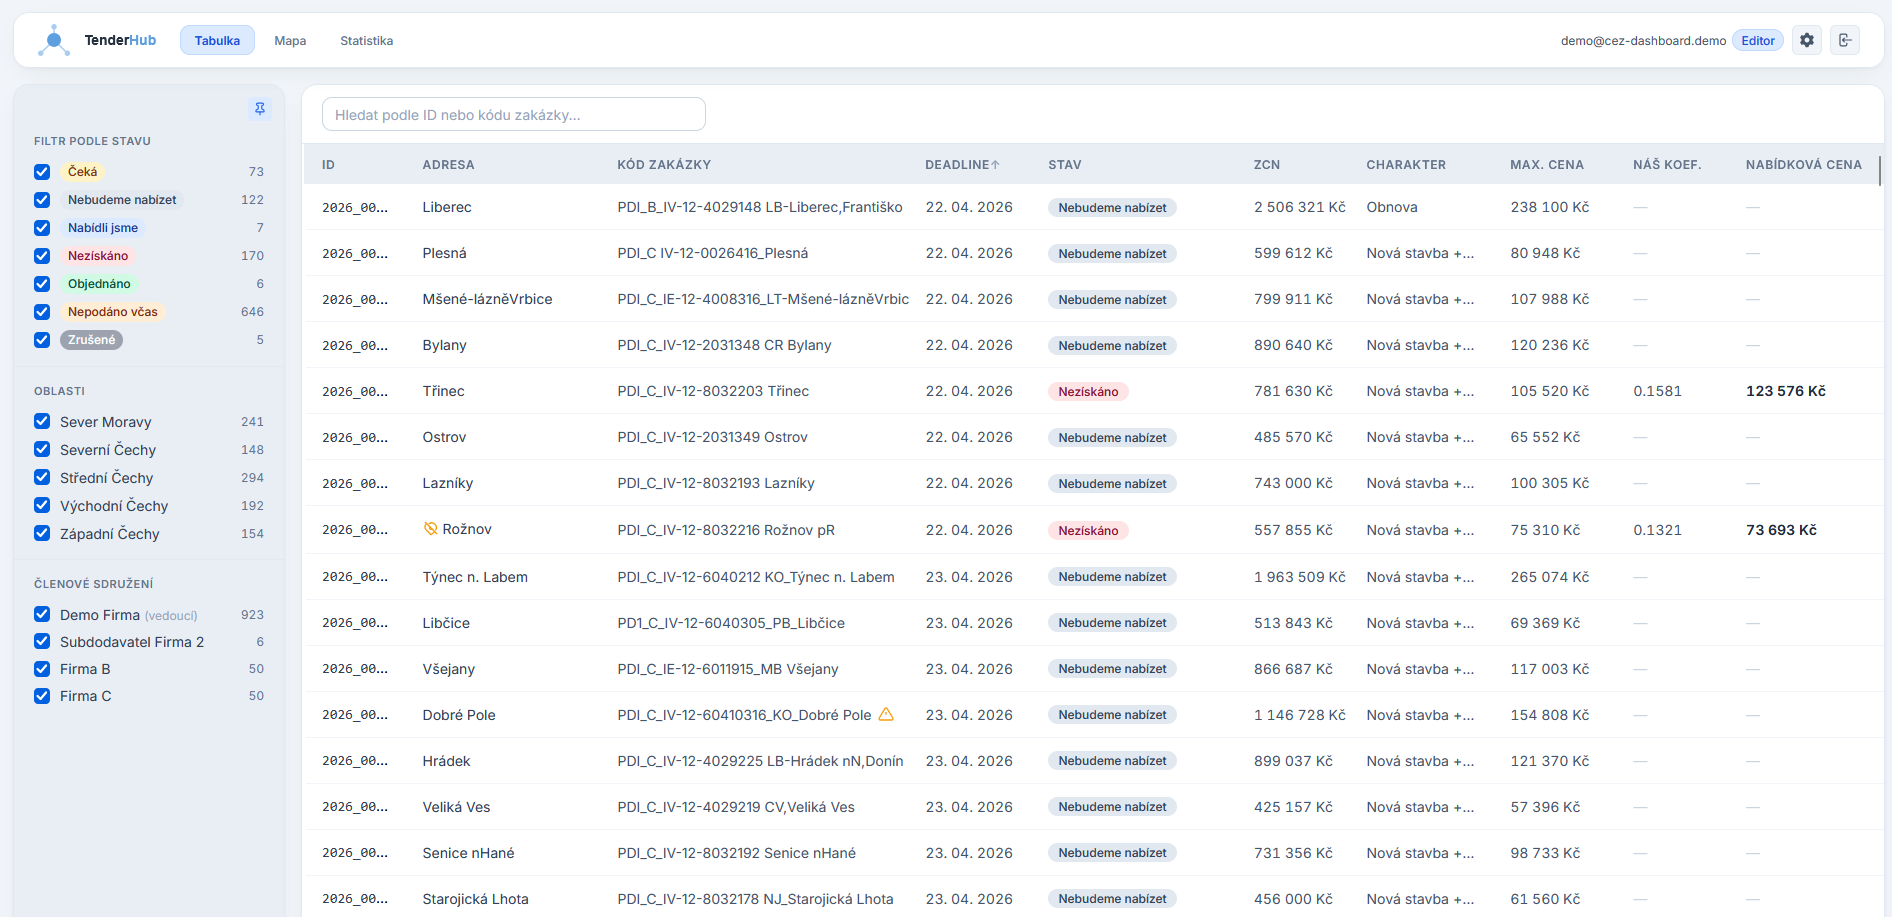Toggle Subdodavatel Firma 2 checkbox
This screenshot has width=1892, height=917.
[42, 641]
